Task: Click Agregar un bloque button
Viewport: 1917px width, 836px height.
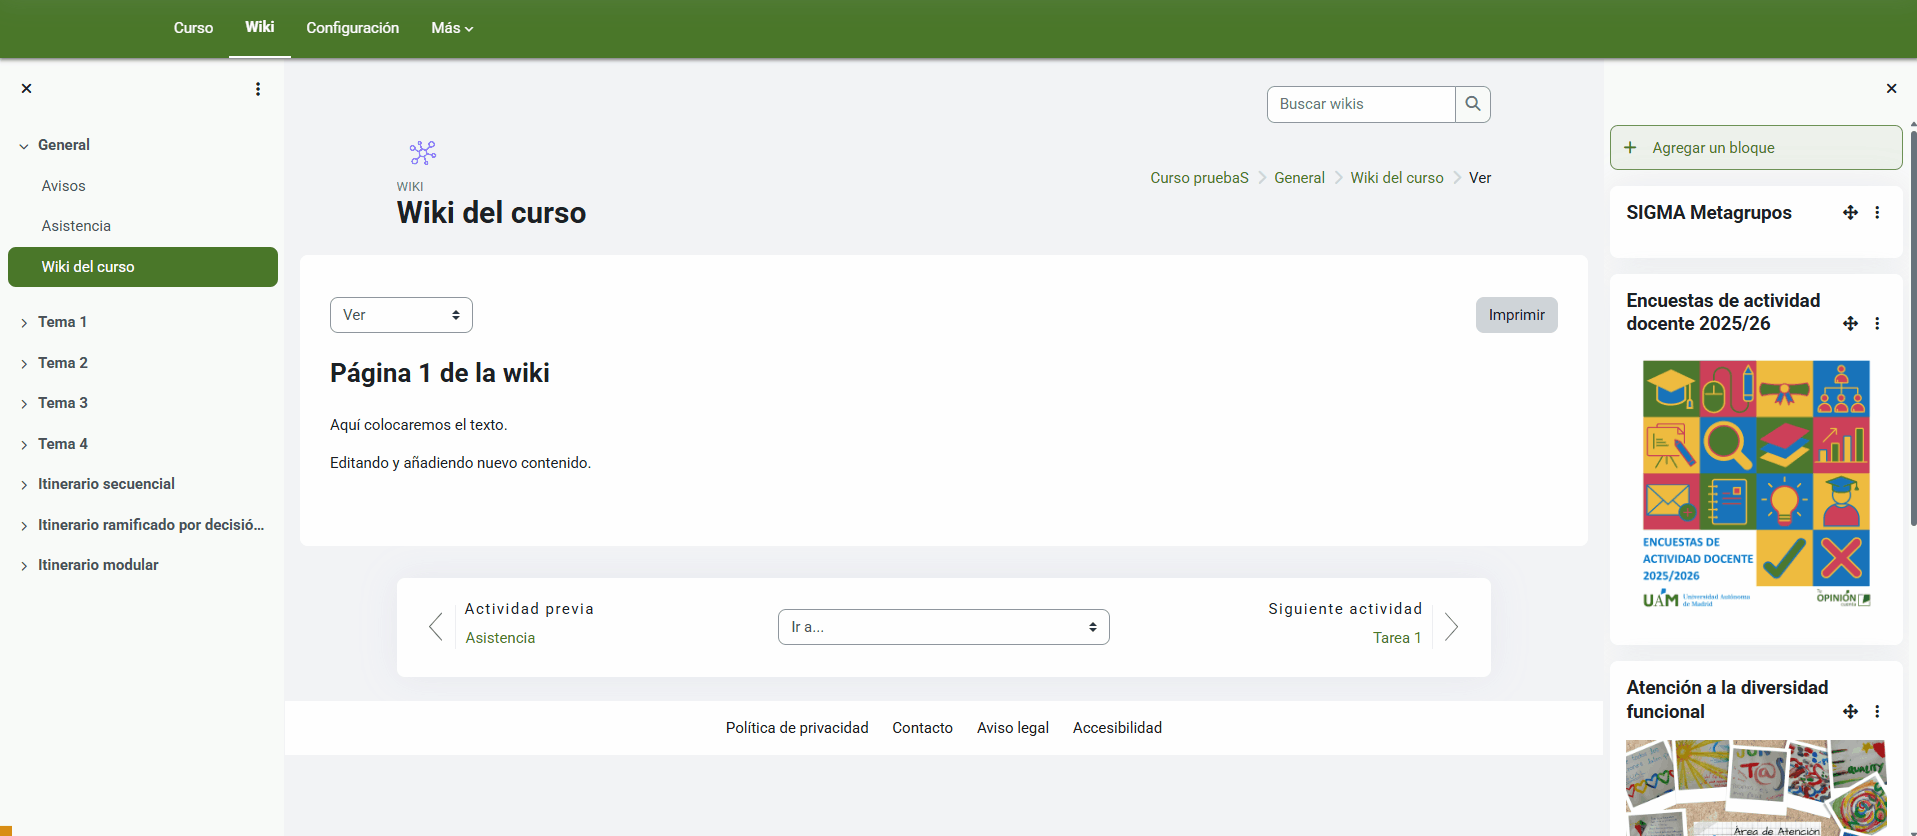Action: pyautogui.click(x=1755, y=148)
